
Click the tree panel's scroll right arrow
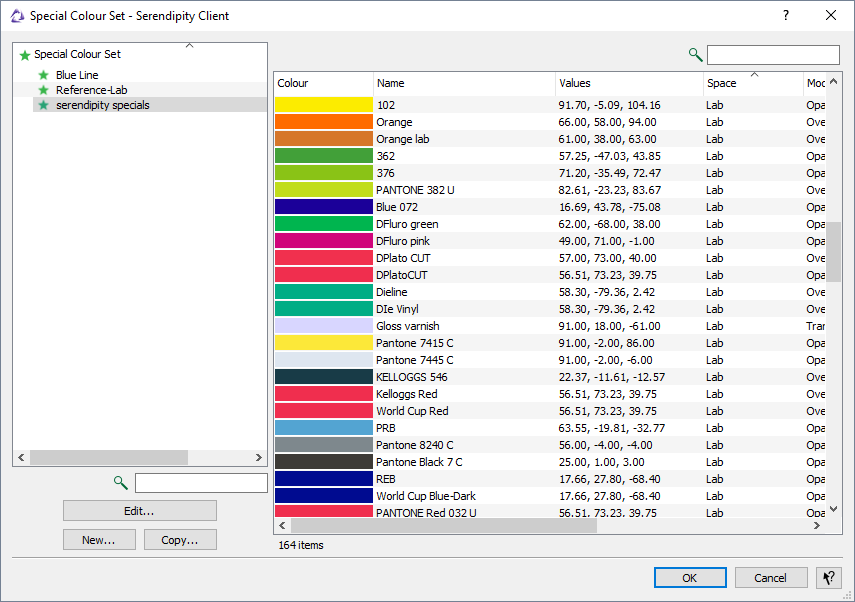[x=259, y=457]
